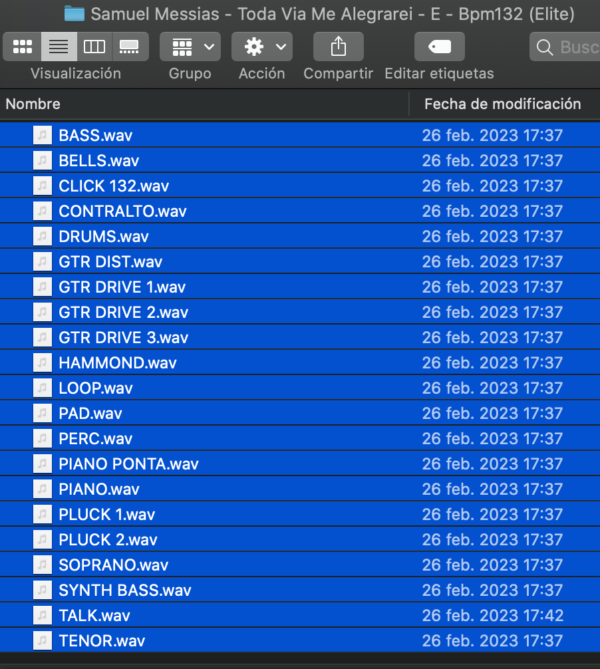
Task: Click the GTR DRIVE 3.wav file icon
Action: [42, 337]
